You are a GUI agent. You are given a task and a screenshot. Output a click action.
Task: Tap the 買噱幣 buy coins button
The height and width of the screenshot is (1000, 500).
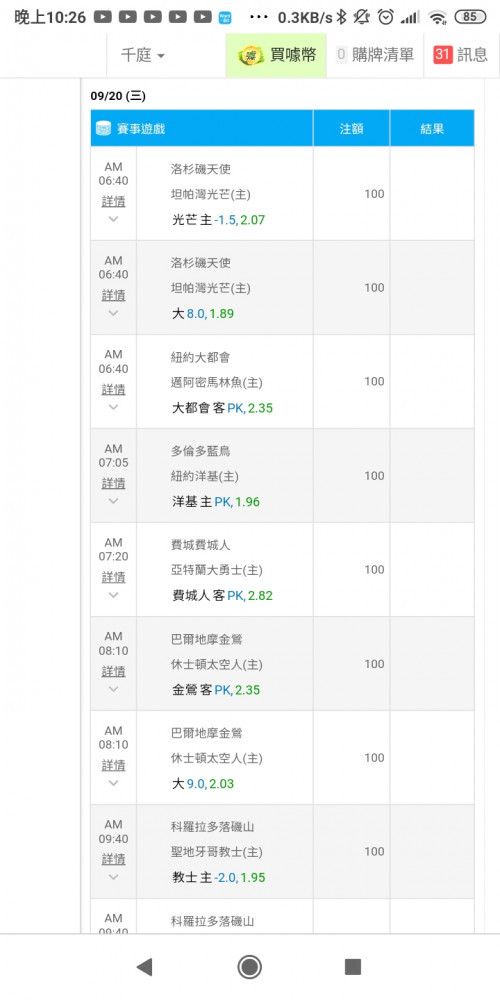tap(276, 55)
